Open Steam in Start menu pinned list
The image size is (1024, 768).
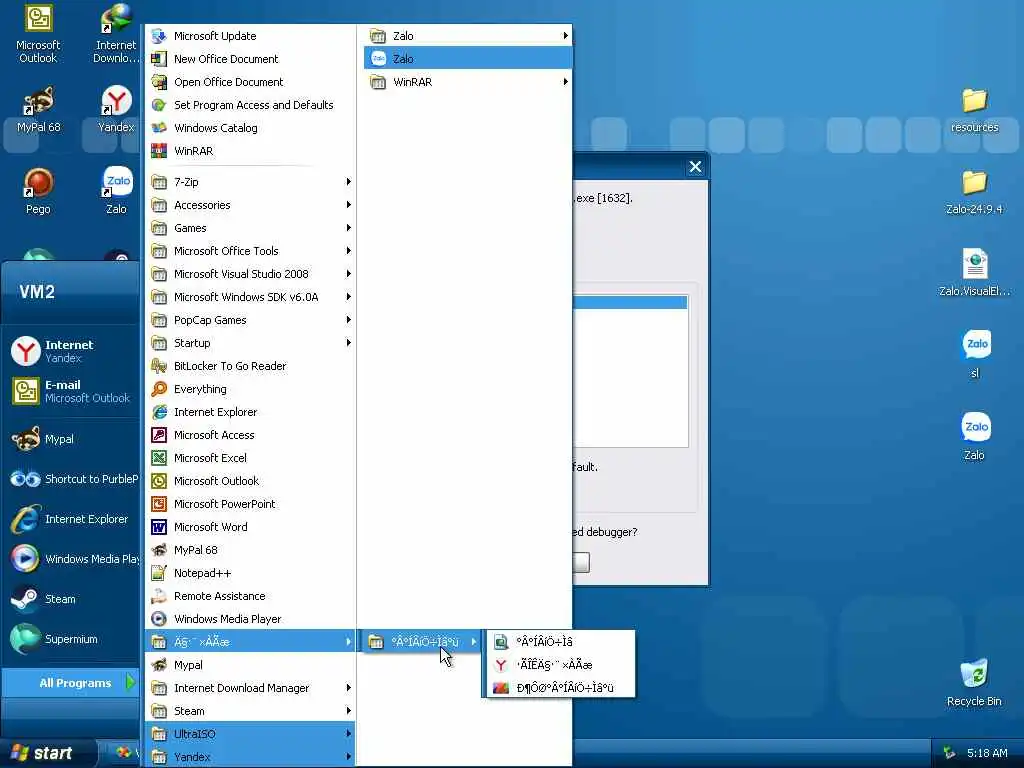71,599
